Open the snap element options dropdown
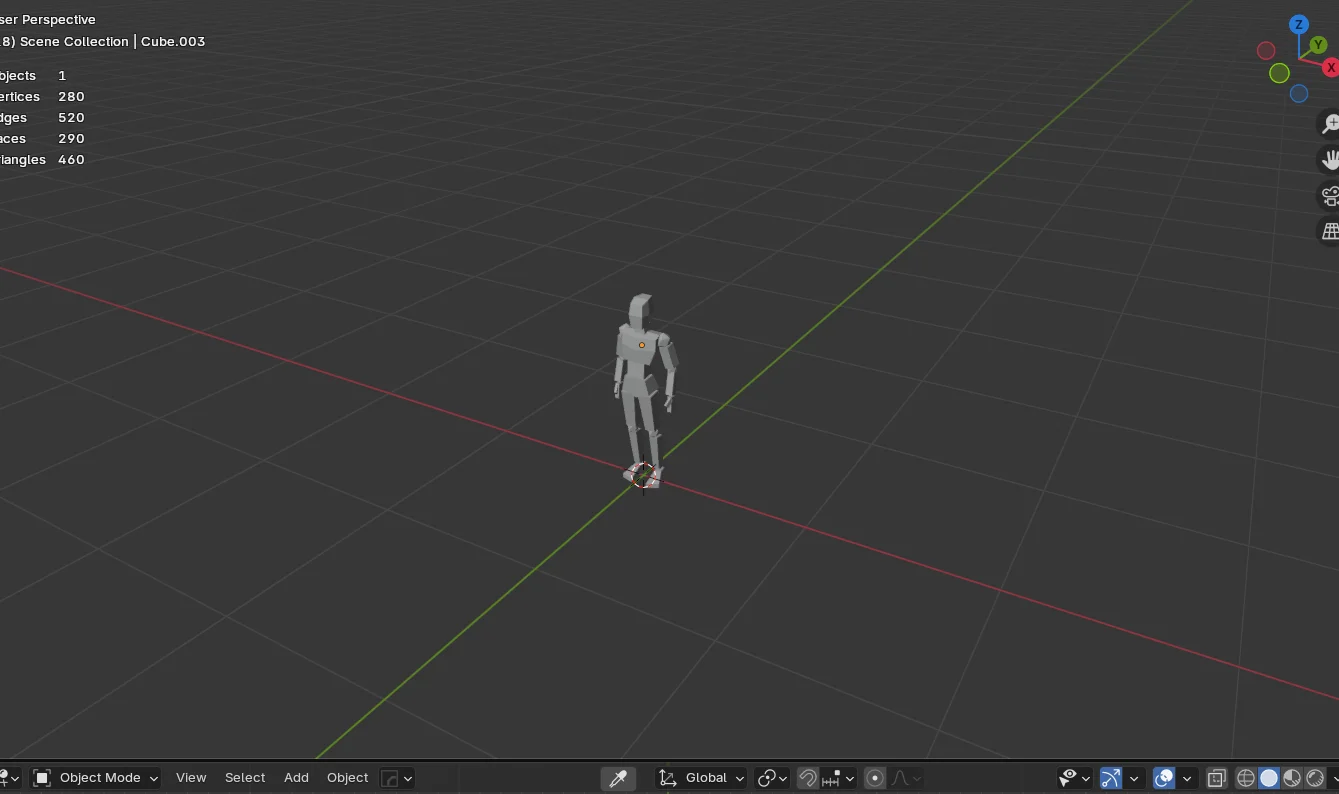Image resolution: width=1339 pixels, height=794 pixels. 838,778
